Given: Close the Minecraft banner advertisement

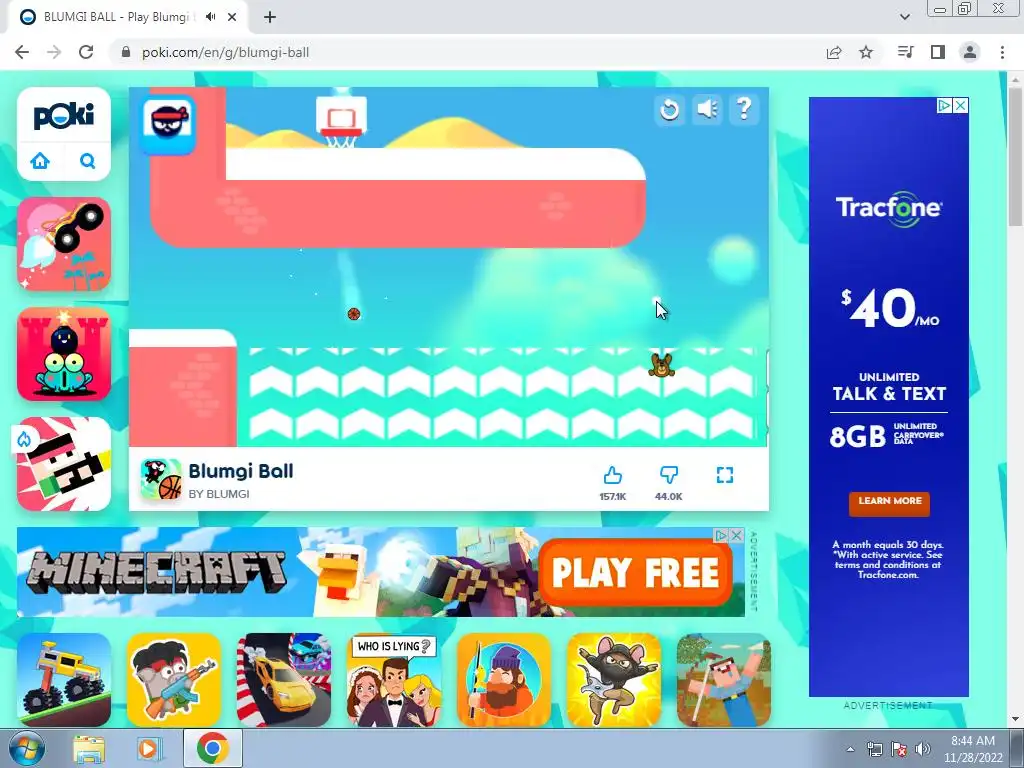Looking at the screenshot, I should pos(736,536).
